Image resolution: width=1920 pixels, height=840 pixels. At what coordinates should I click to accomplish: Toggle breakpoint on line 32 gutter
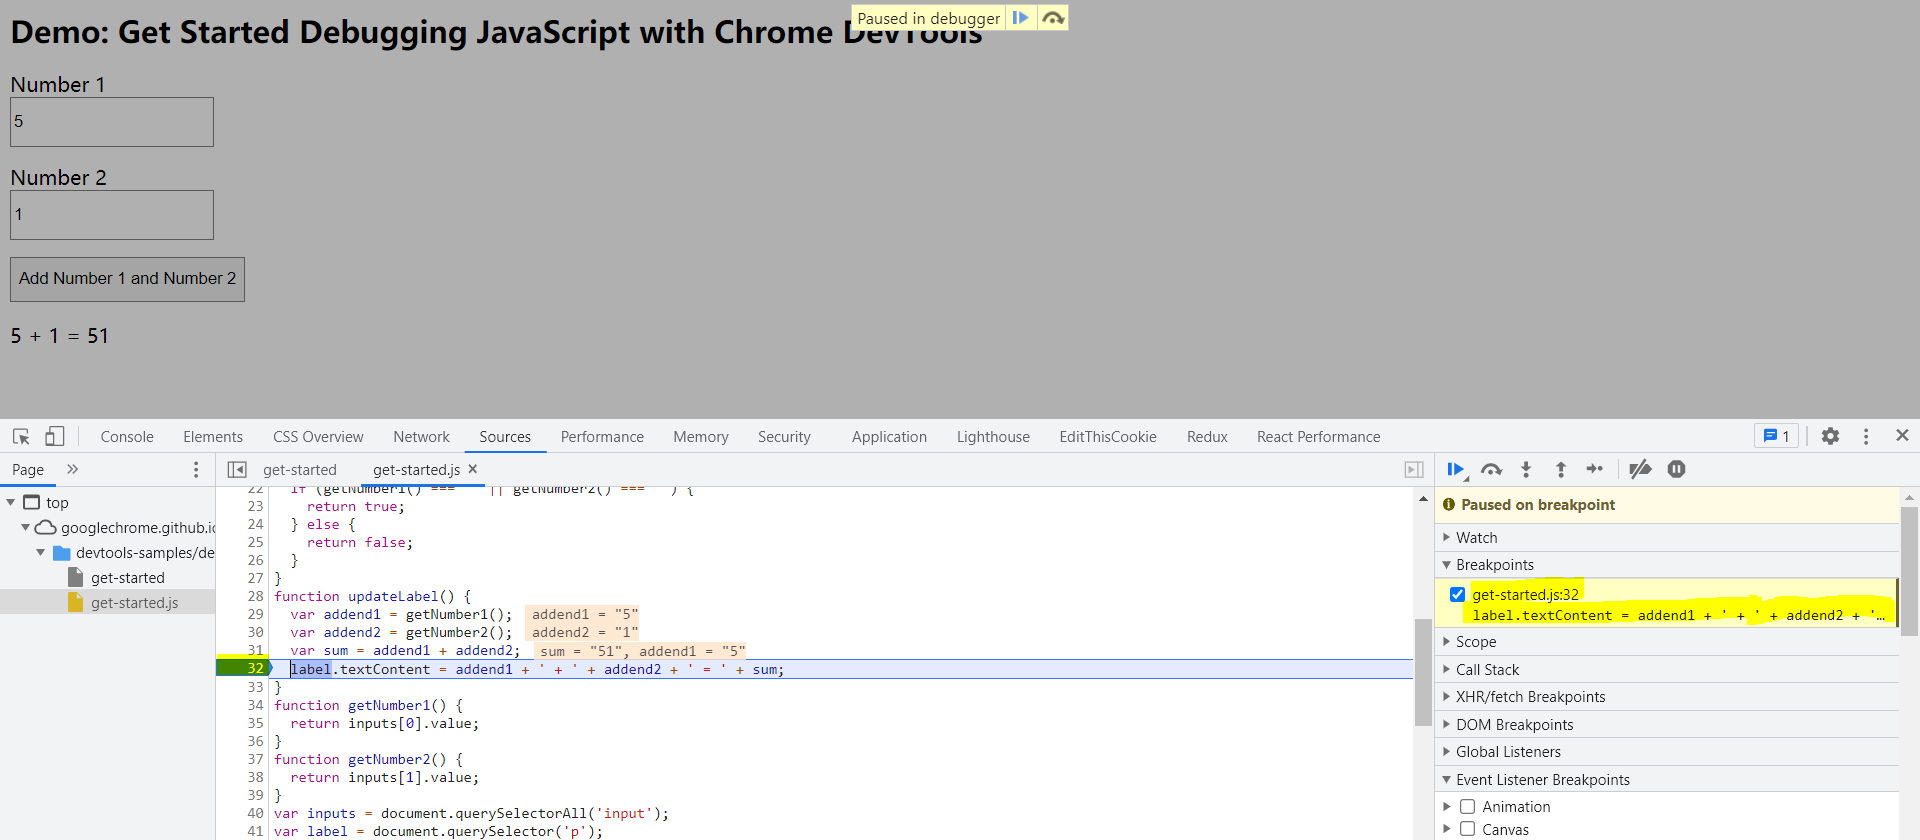245,668
